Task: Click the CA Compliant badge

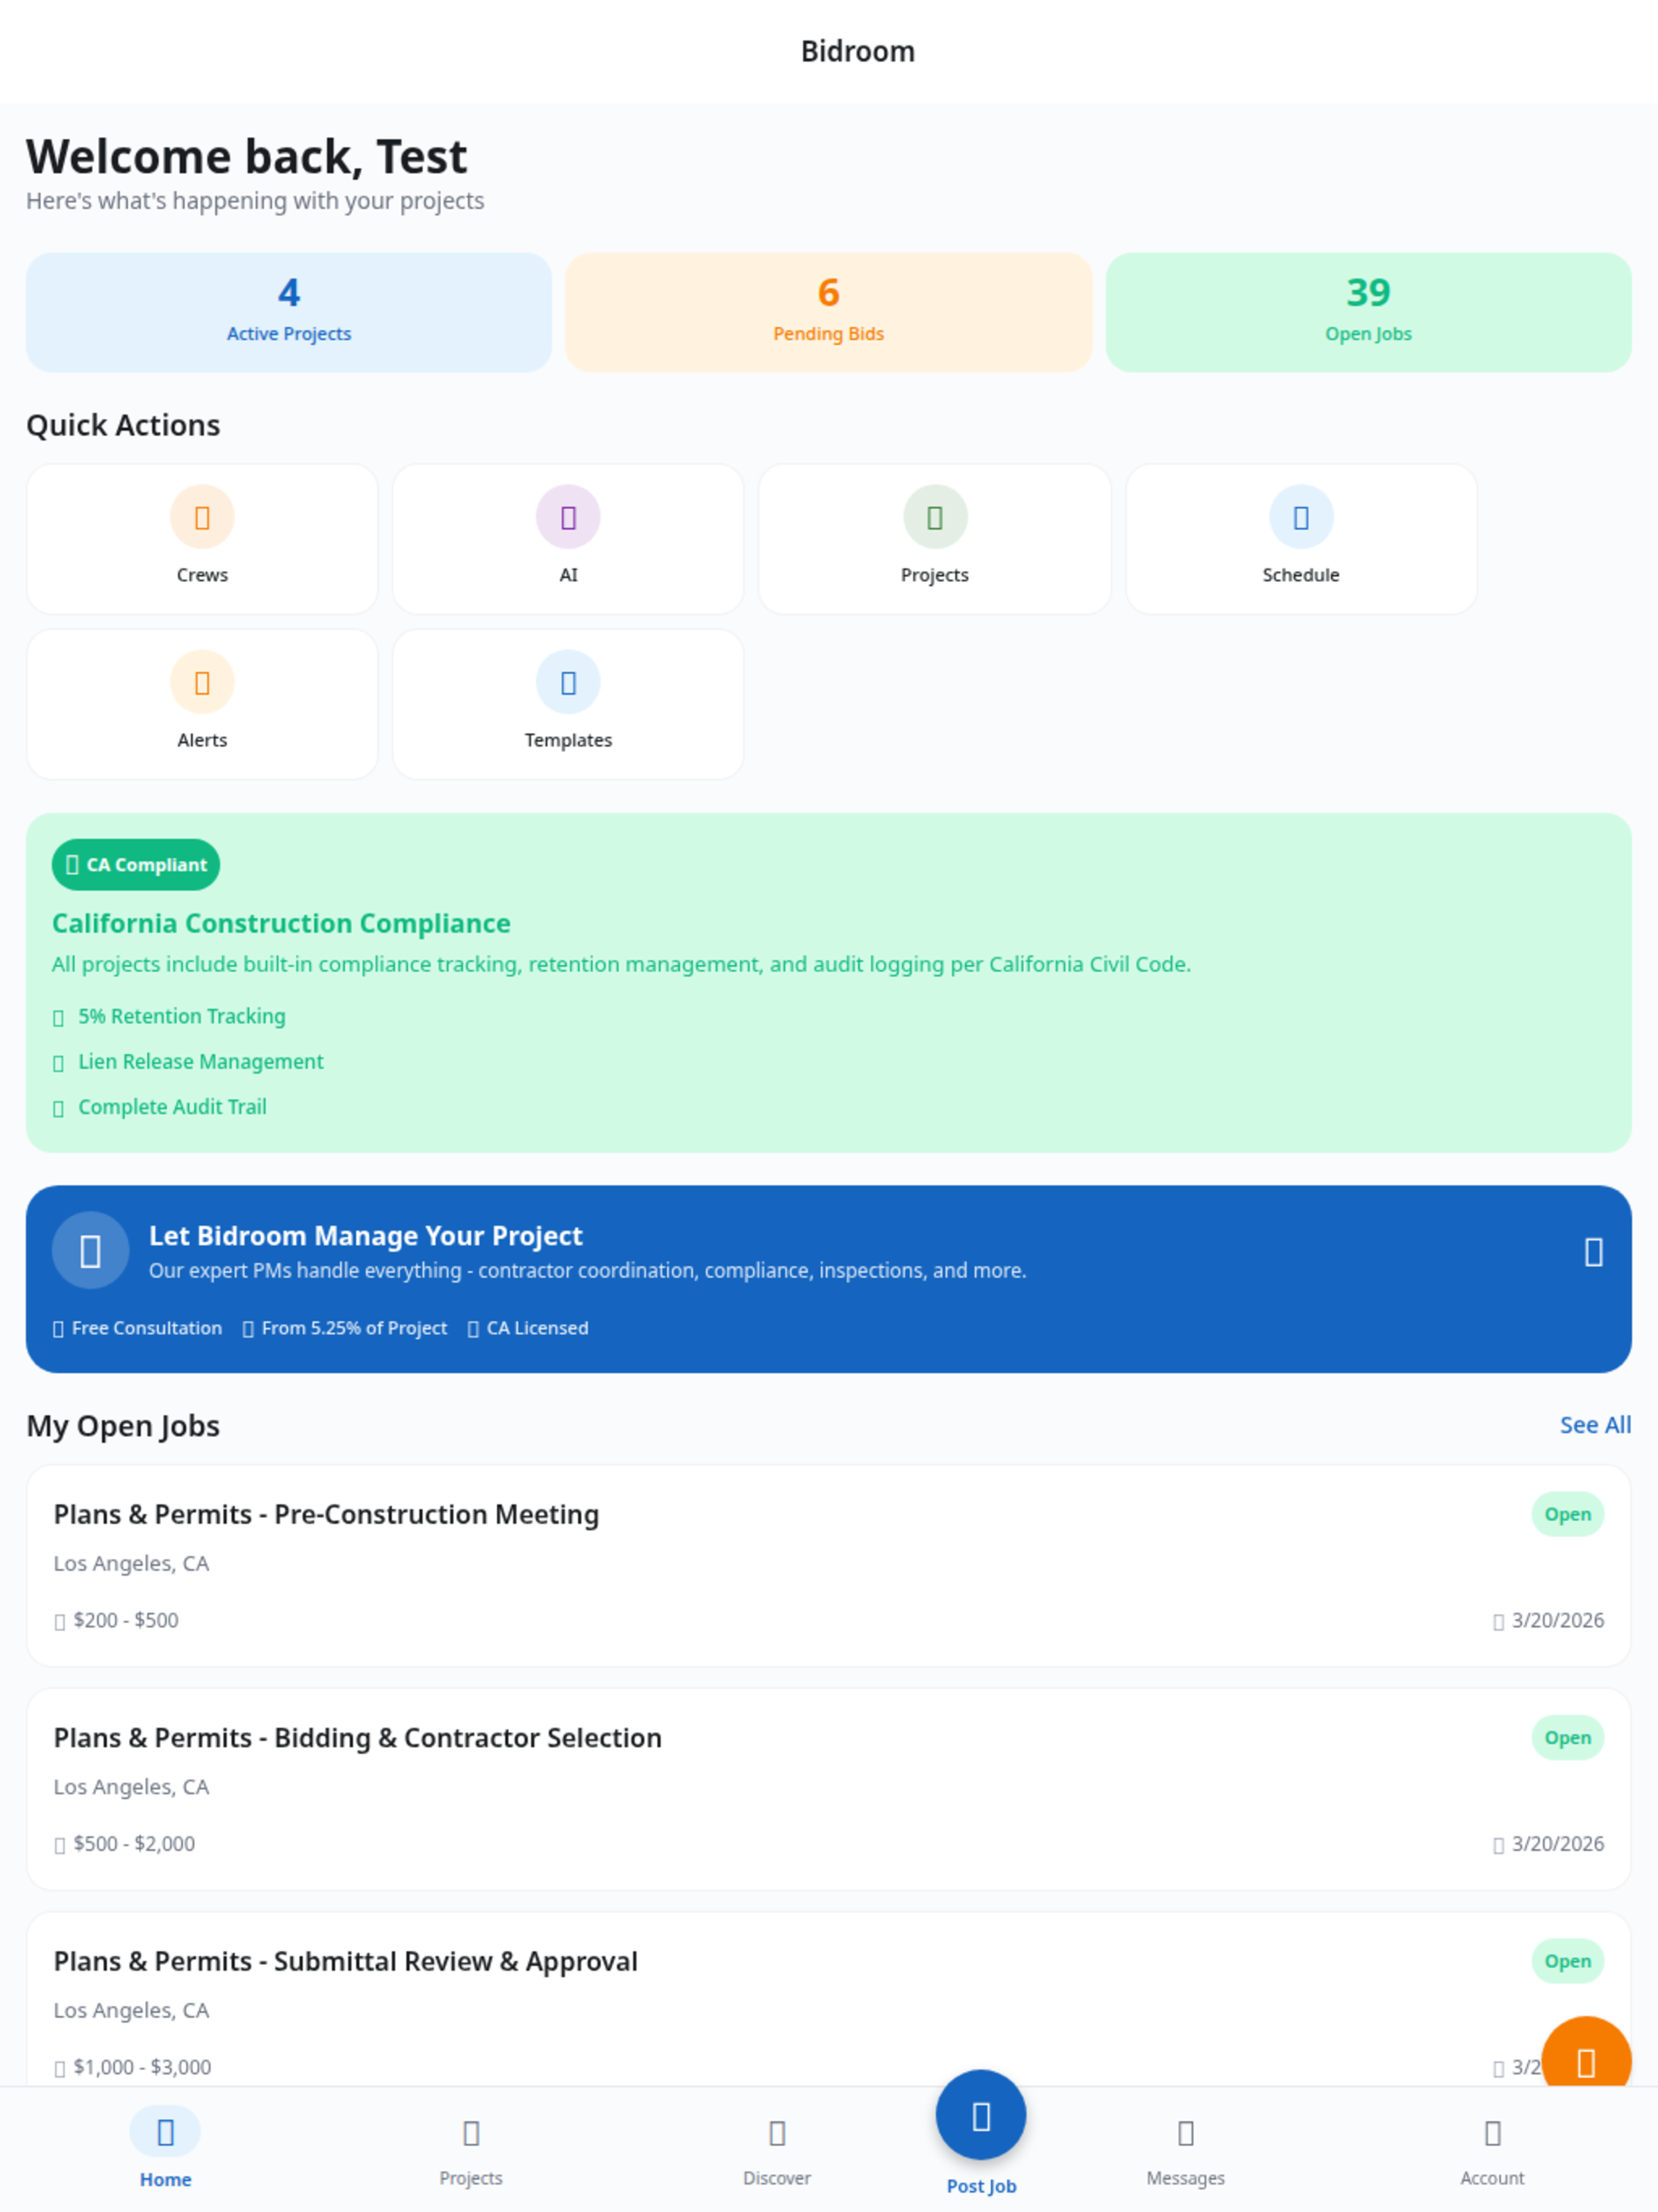Action: click(x=136, y=865)
